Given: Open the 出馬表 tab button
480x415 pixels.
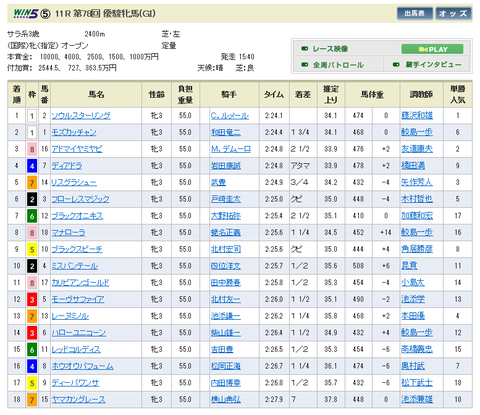Looking at the screenshot, I should tap(415, 14).
